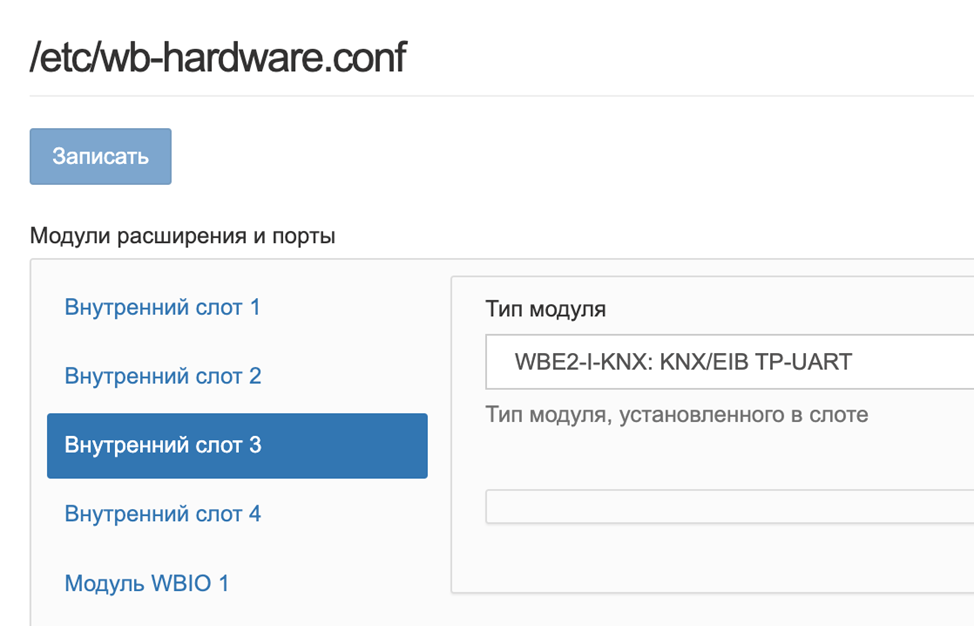Click the /etc/wb-hardware.conf page title
The image size is (974, 626).
pyautogui.click(x=218, y=57)
